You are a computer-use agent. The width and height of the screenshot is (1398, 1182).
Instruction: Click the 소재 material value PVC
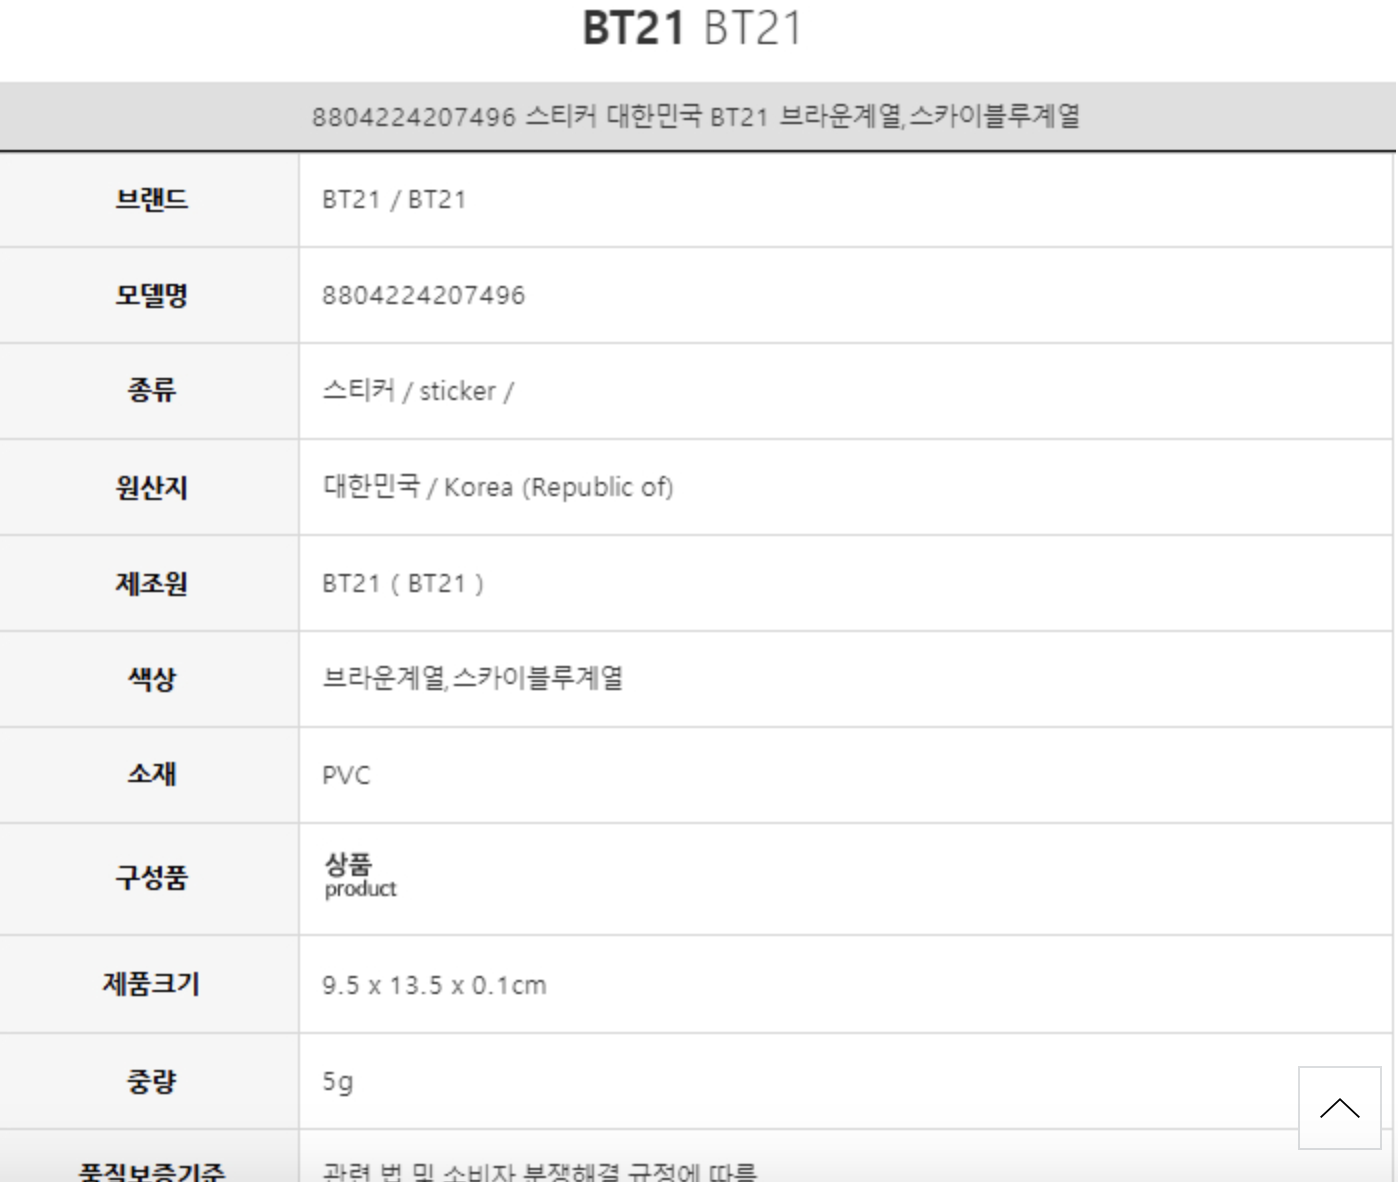tap(346, 775)
